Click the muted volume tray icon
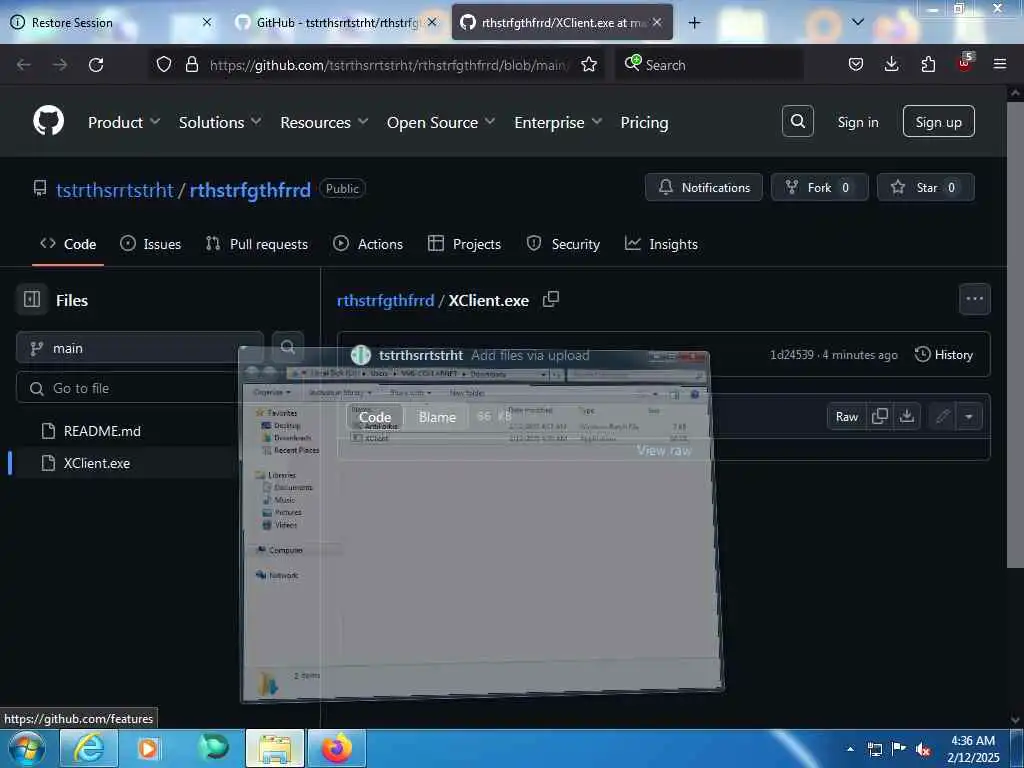 click(923, 749)
